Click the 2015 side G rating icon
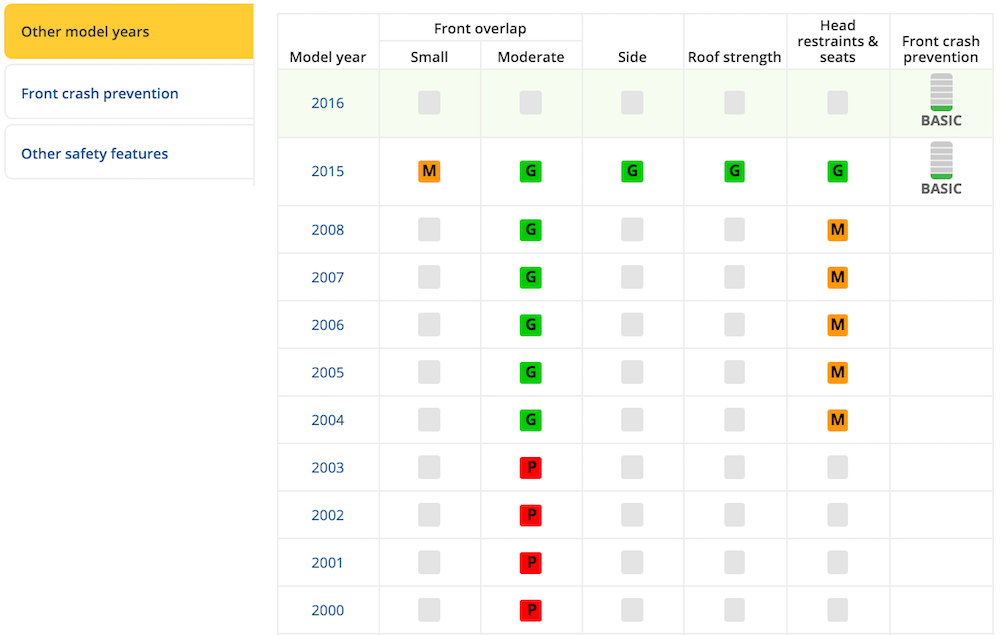This screenshot has height=635, width=1000. click(x=632, y=171)
